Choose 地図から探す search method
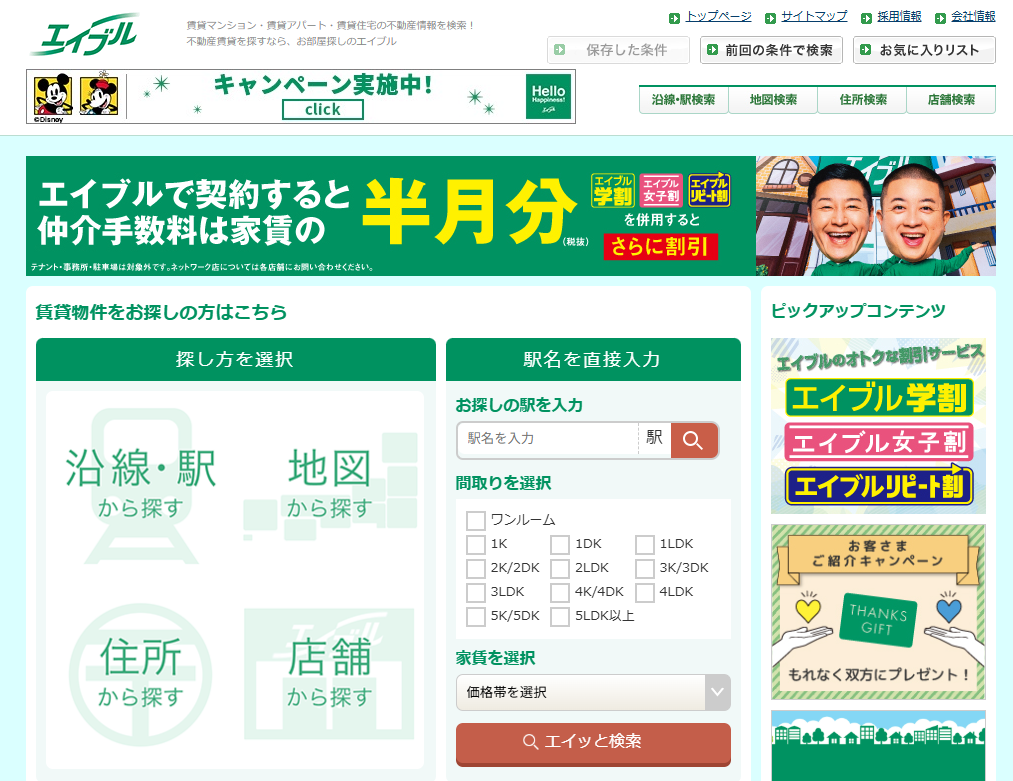This screenshot has width=1013, height=781. (329, 484)
